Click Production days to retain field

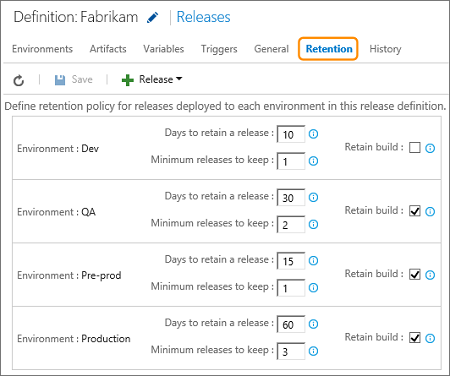click(x=291, y=324)
